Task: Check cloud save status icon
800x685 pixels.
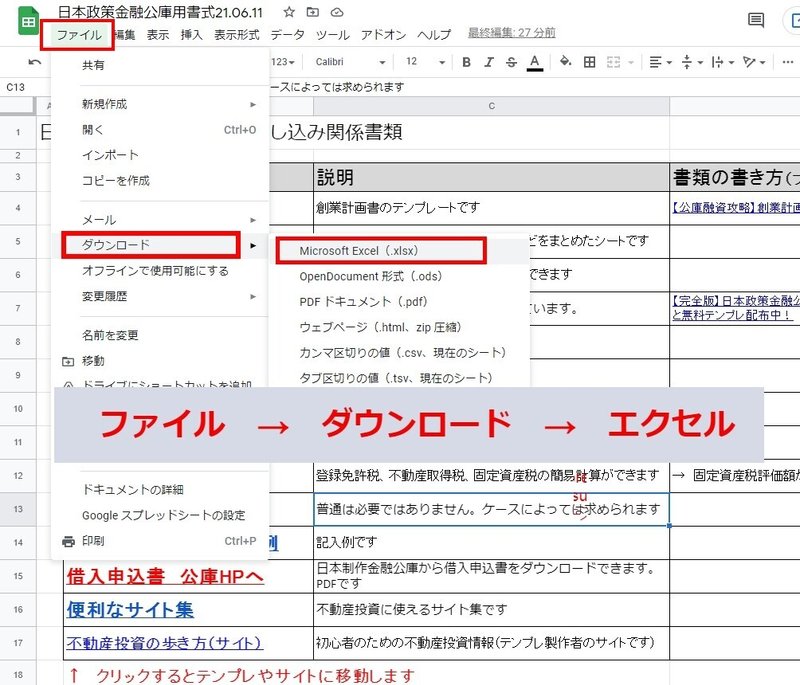Action: click(x=337, y=12)
